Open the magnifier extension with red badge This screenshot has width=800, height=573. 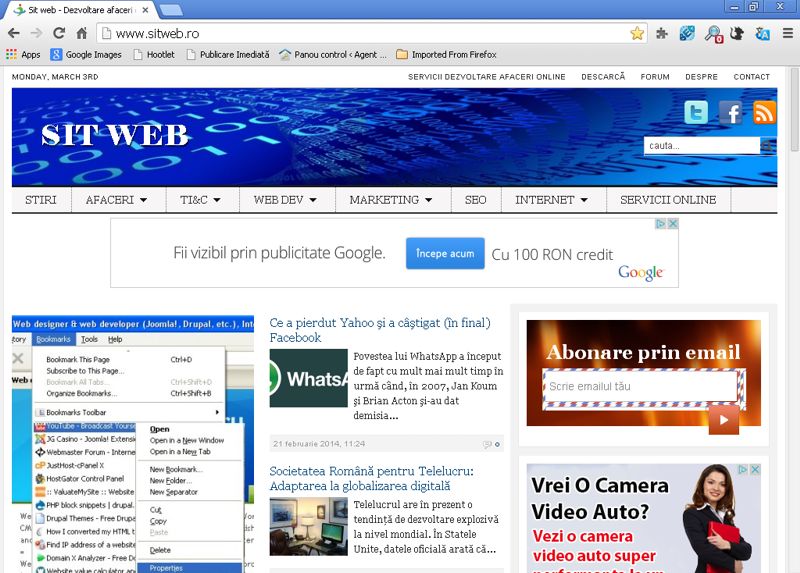713,34
